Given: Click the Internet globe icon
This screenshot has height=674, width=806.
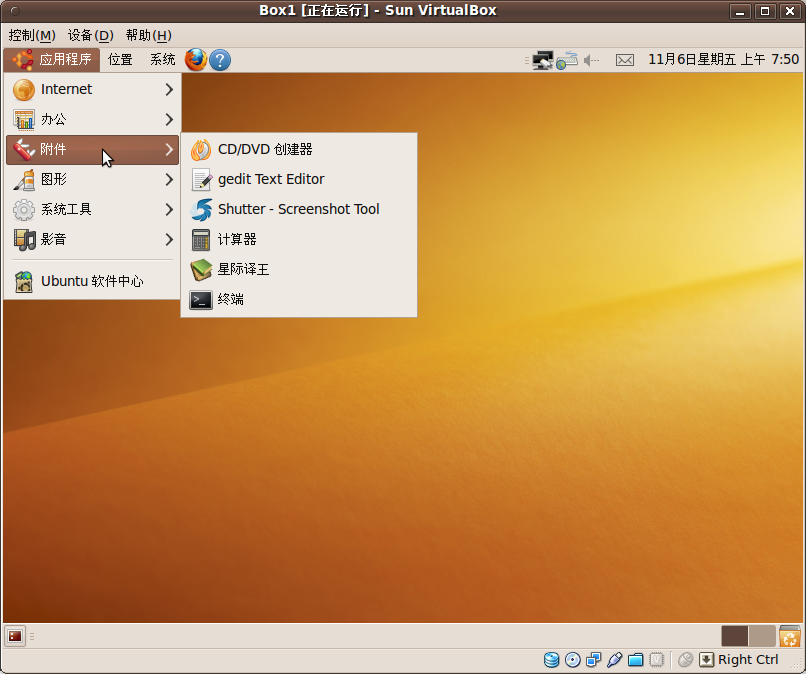Looking at the screenshot, I should 24,89.
